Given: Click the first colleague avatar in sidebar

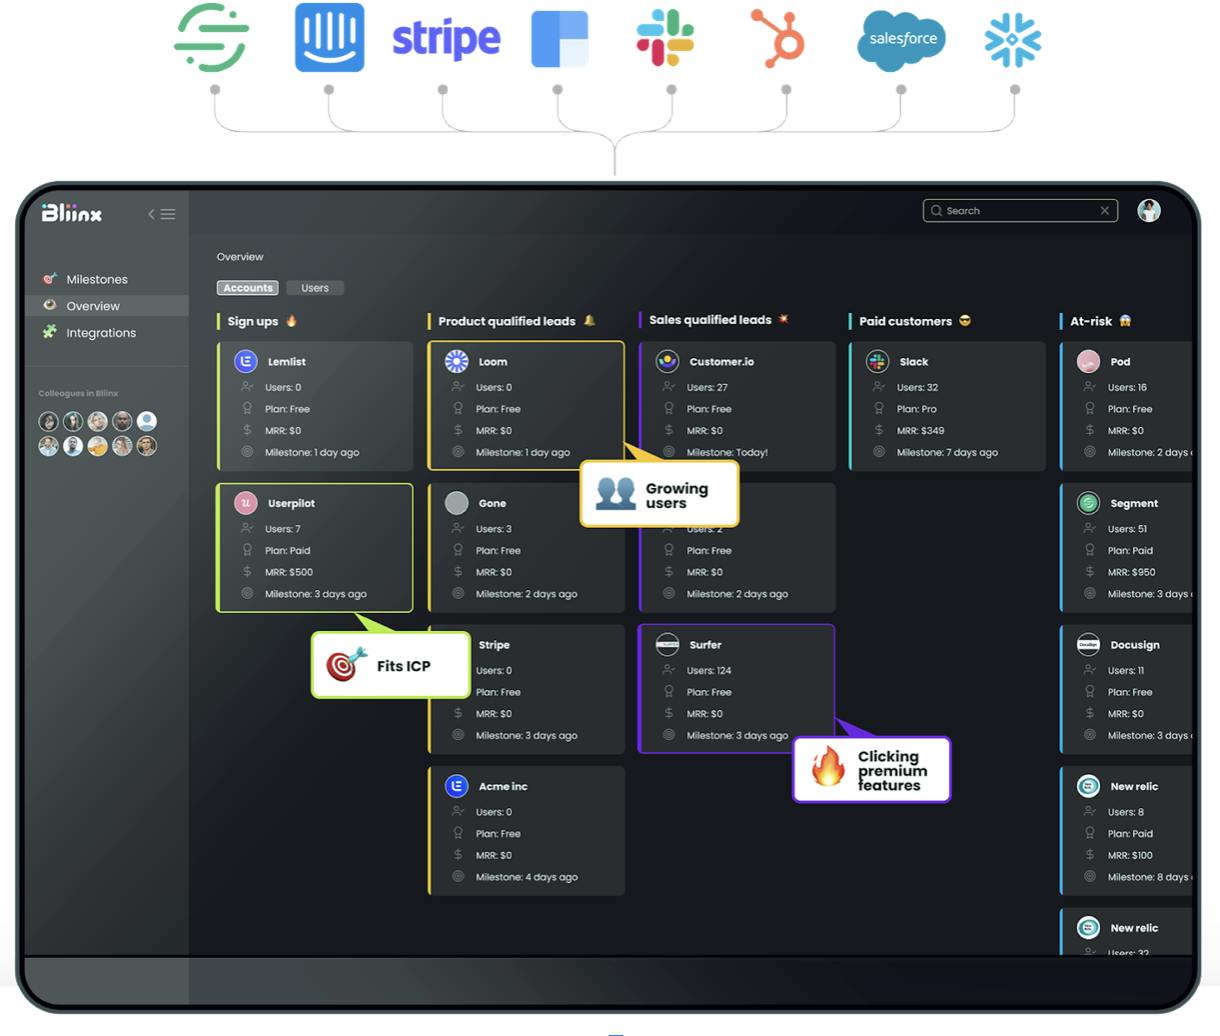Looking at the screenshot, I should pyautogui.click(x=48, y=421).
